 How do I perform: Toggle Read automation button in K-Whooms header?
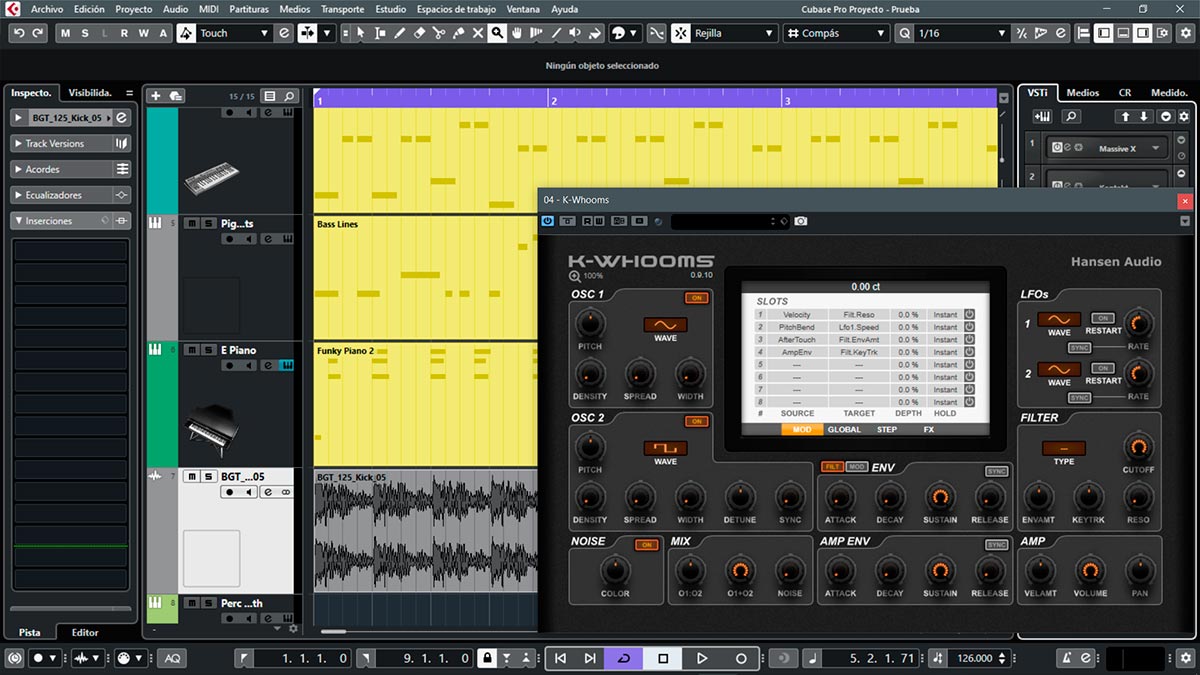(586, 221)
